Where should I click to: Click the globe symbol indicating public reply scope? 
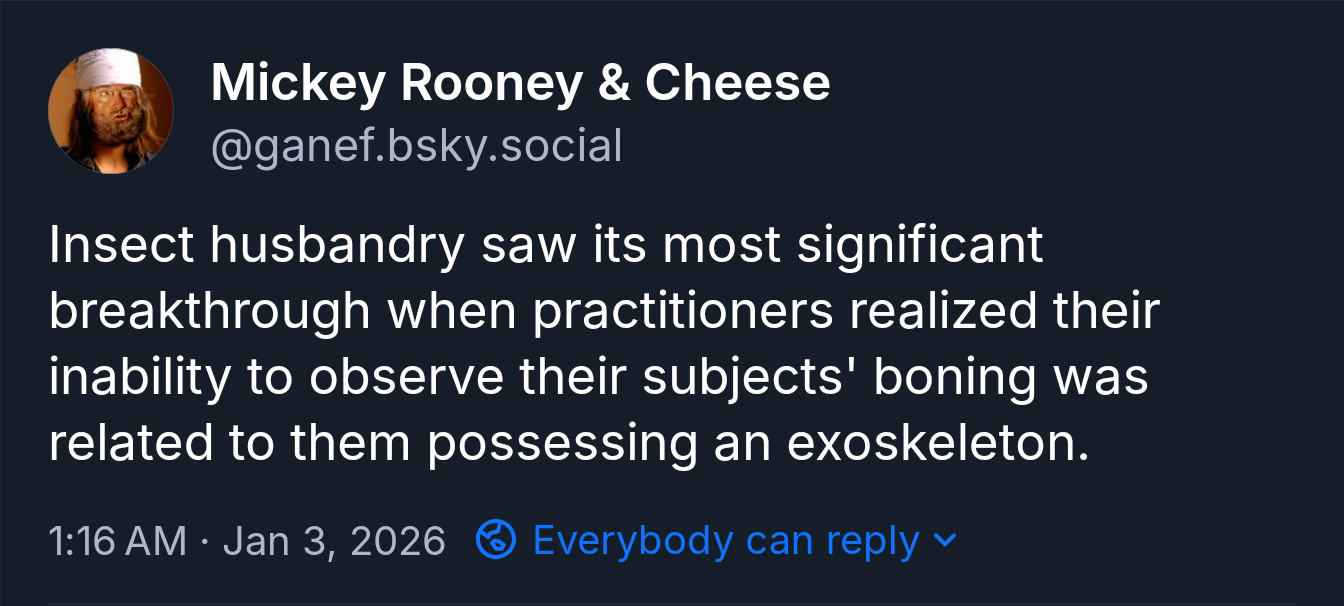pos(496,540)
